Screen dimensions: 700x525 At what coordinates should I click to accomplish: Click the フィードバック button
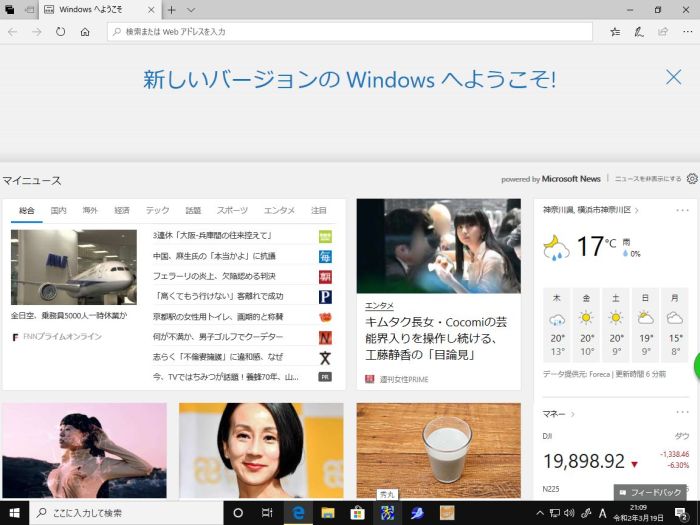[x=651, y=493]
